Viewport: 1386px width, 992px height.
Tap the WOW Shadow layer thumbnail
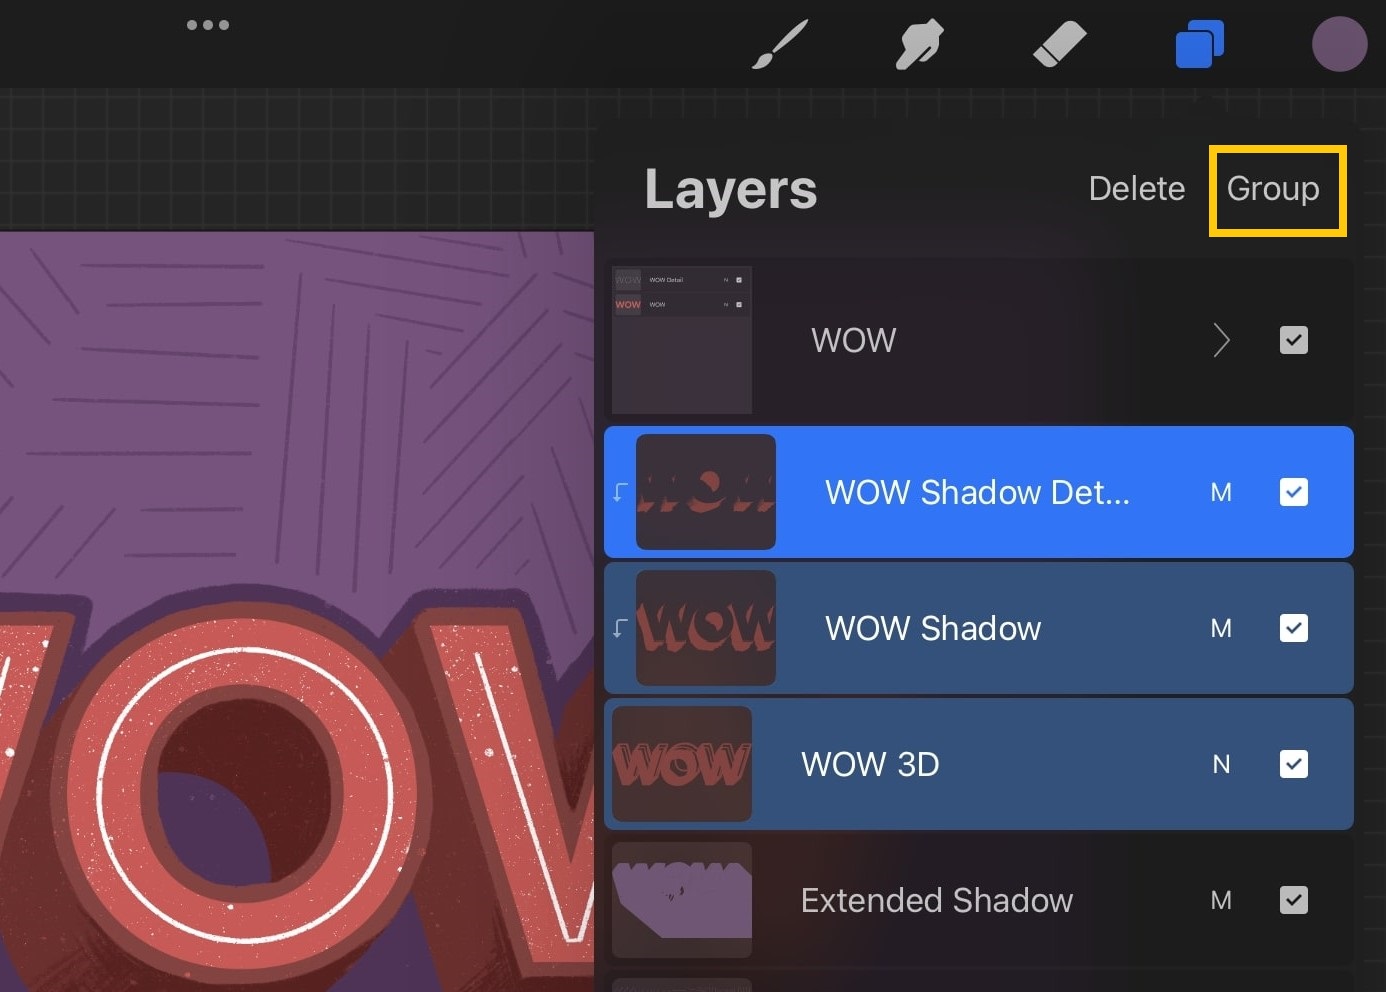point(706,628)
